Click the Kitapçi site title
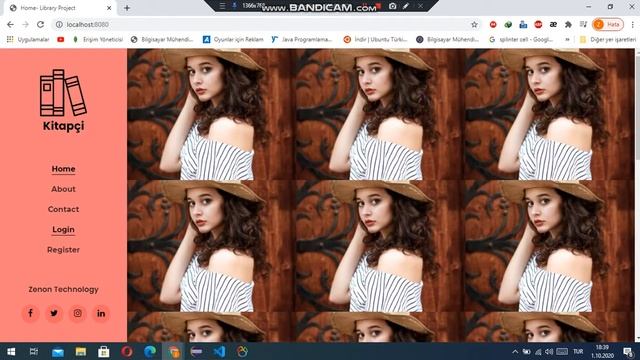This screenshot has width=640, height=360. click(x=63, y=126)
